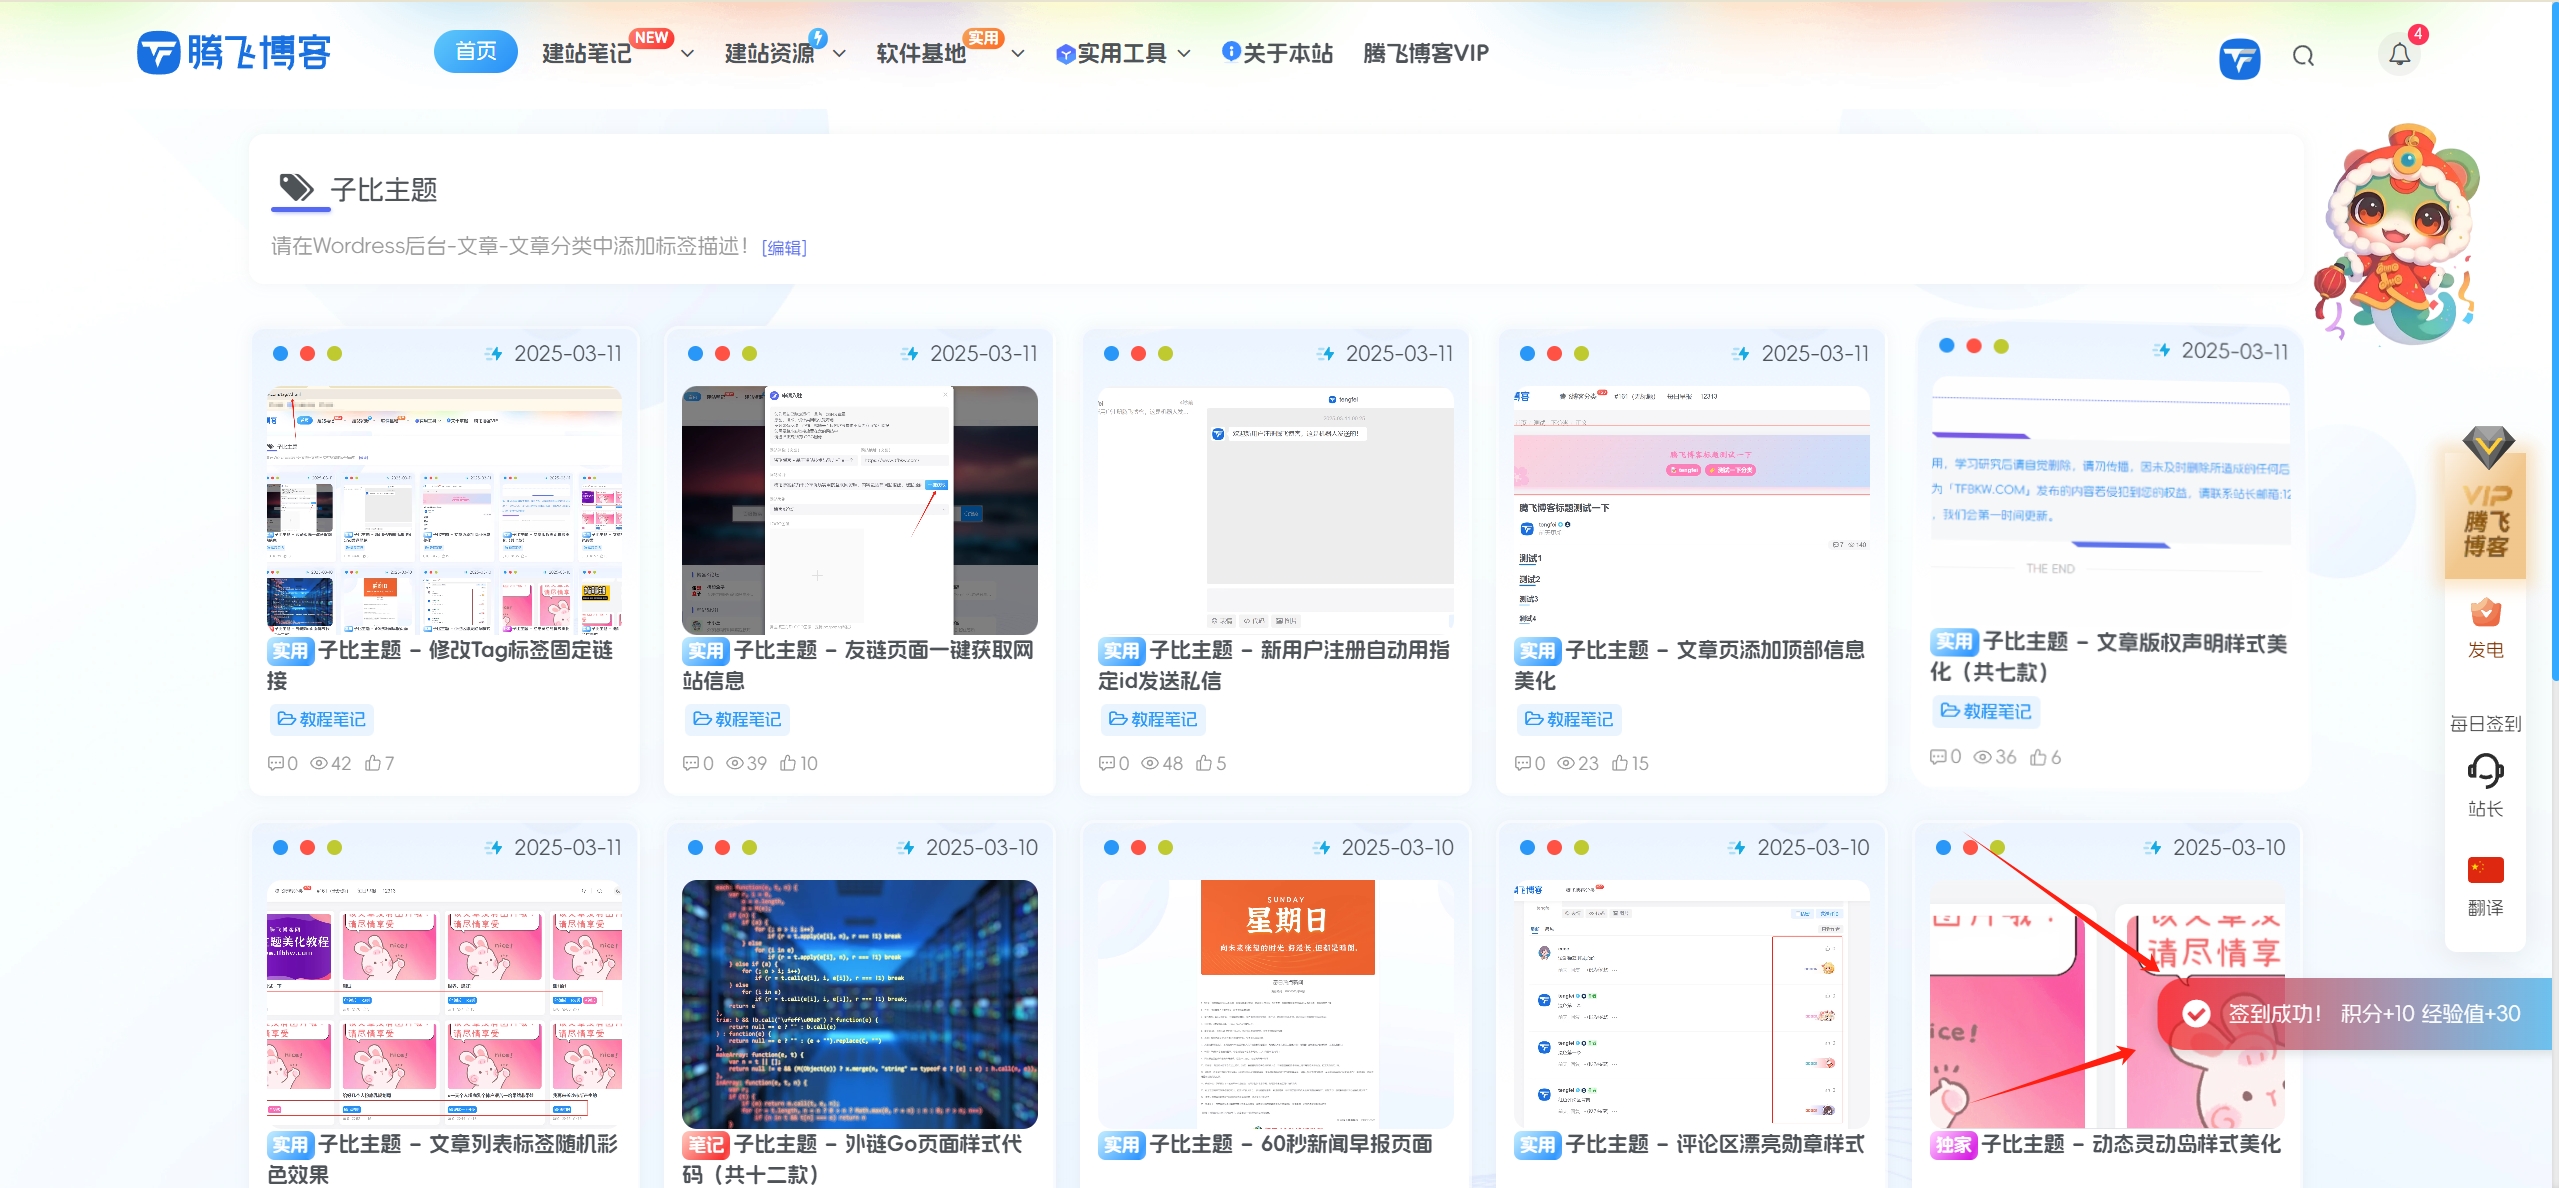Open thumbnail of 60秒新闻早报页面 article
Viewport: 2559px width, 1188px height.
tap(1275, 1004)
